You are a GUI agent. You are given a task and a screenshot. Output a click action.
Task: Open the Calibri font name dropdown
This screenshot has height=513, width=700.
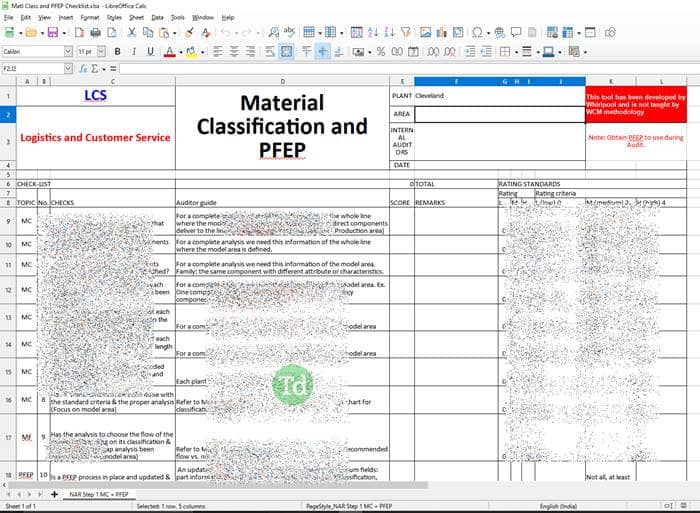68,51
